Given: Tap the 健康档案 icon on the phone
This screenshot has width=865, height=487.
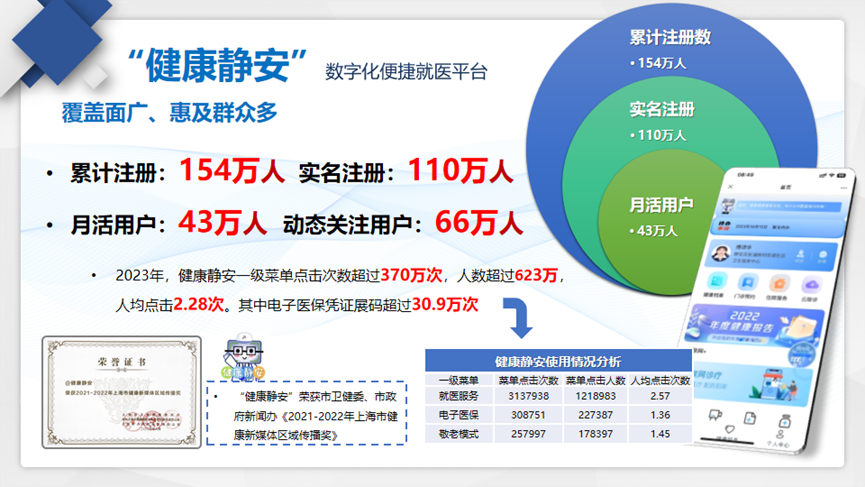Looking at the screenshot, I should click(716, 281).
